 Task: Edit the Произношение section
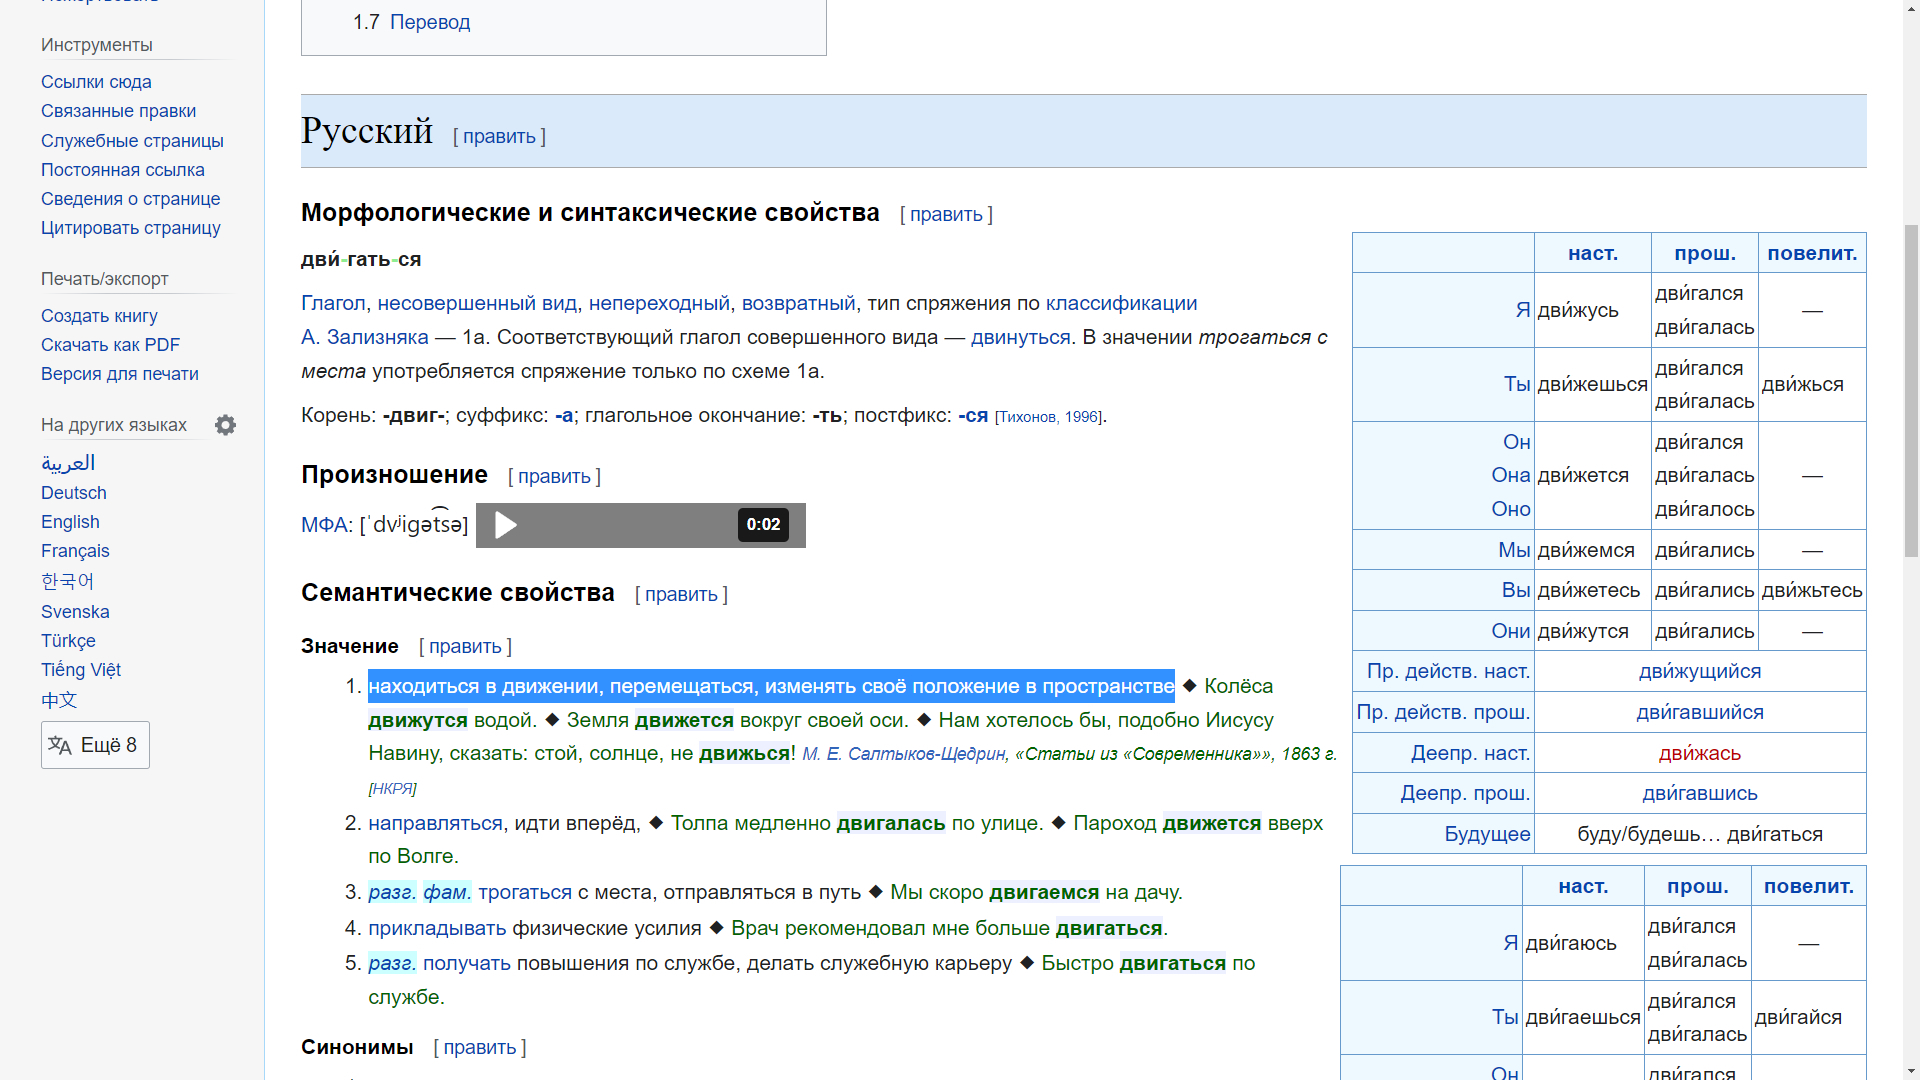[x=554, y=477]
